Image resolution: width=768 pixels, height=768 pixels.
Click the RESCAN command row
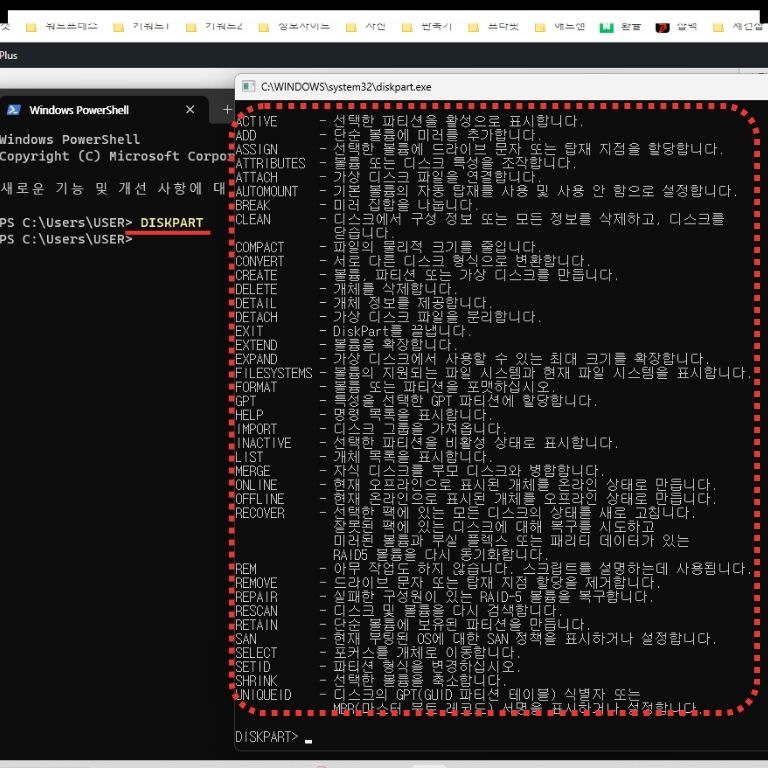(399, 611)
